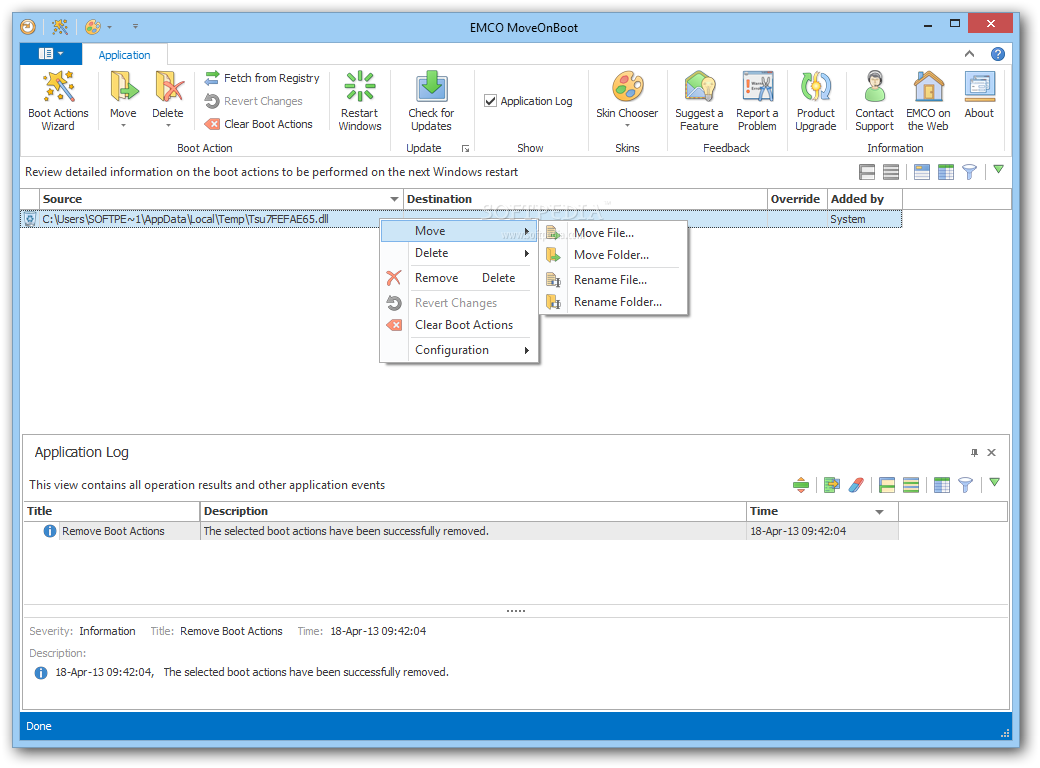
Task: Click the red X Remove icon in context menu
Action: [394, 278]
